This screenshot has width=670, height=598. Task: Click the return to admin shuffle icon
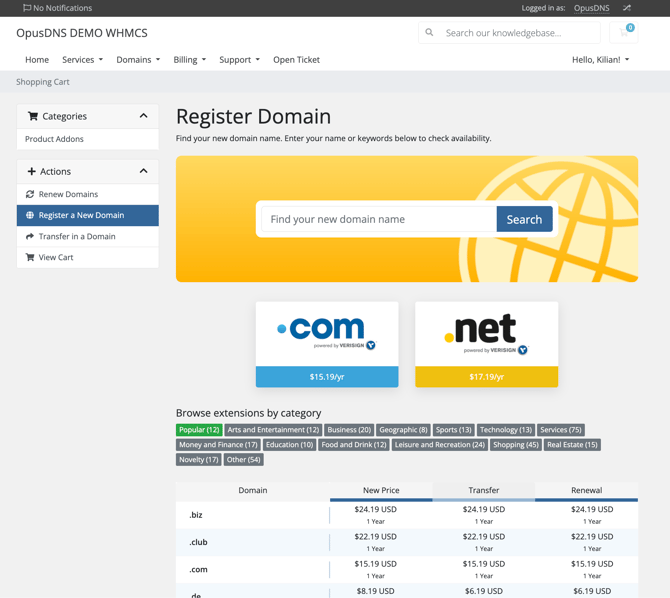[626, 8]
